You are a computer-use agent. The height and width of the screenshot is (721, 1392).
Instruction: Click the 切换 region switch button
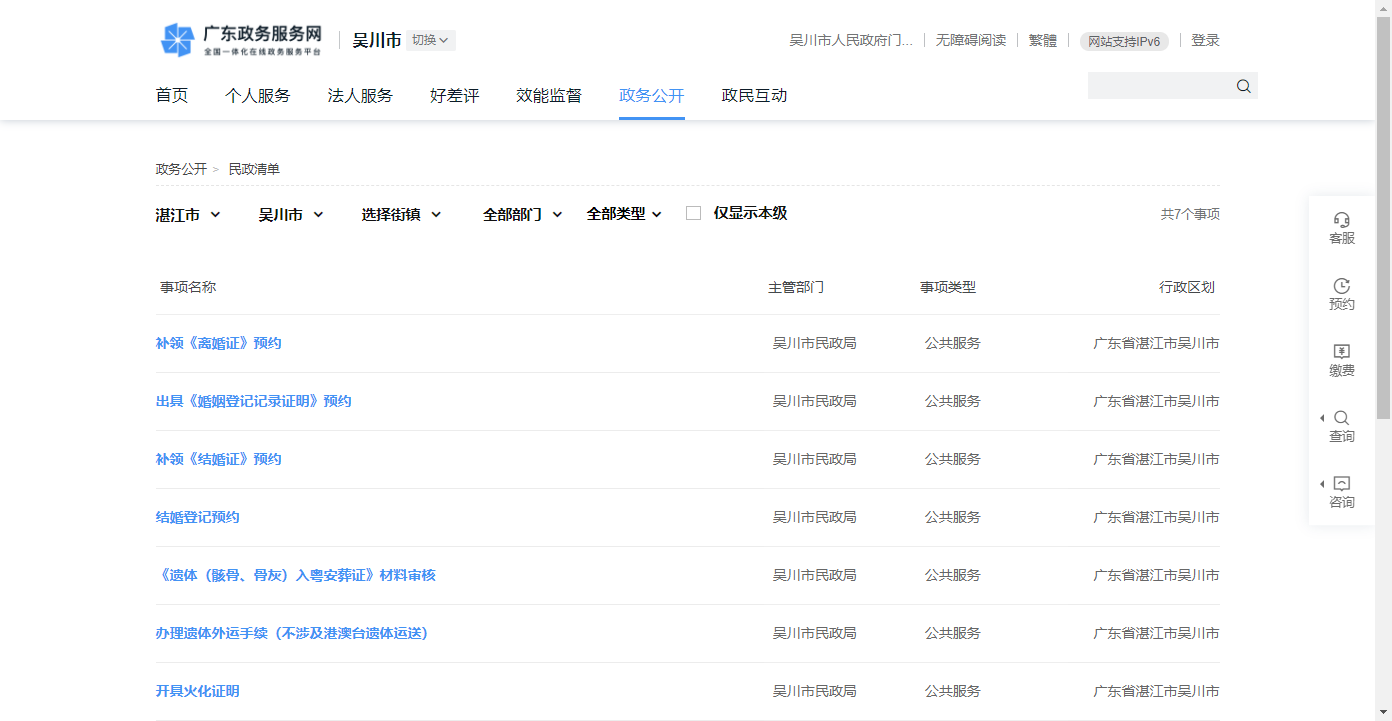430,40
